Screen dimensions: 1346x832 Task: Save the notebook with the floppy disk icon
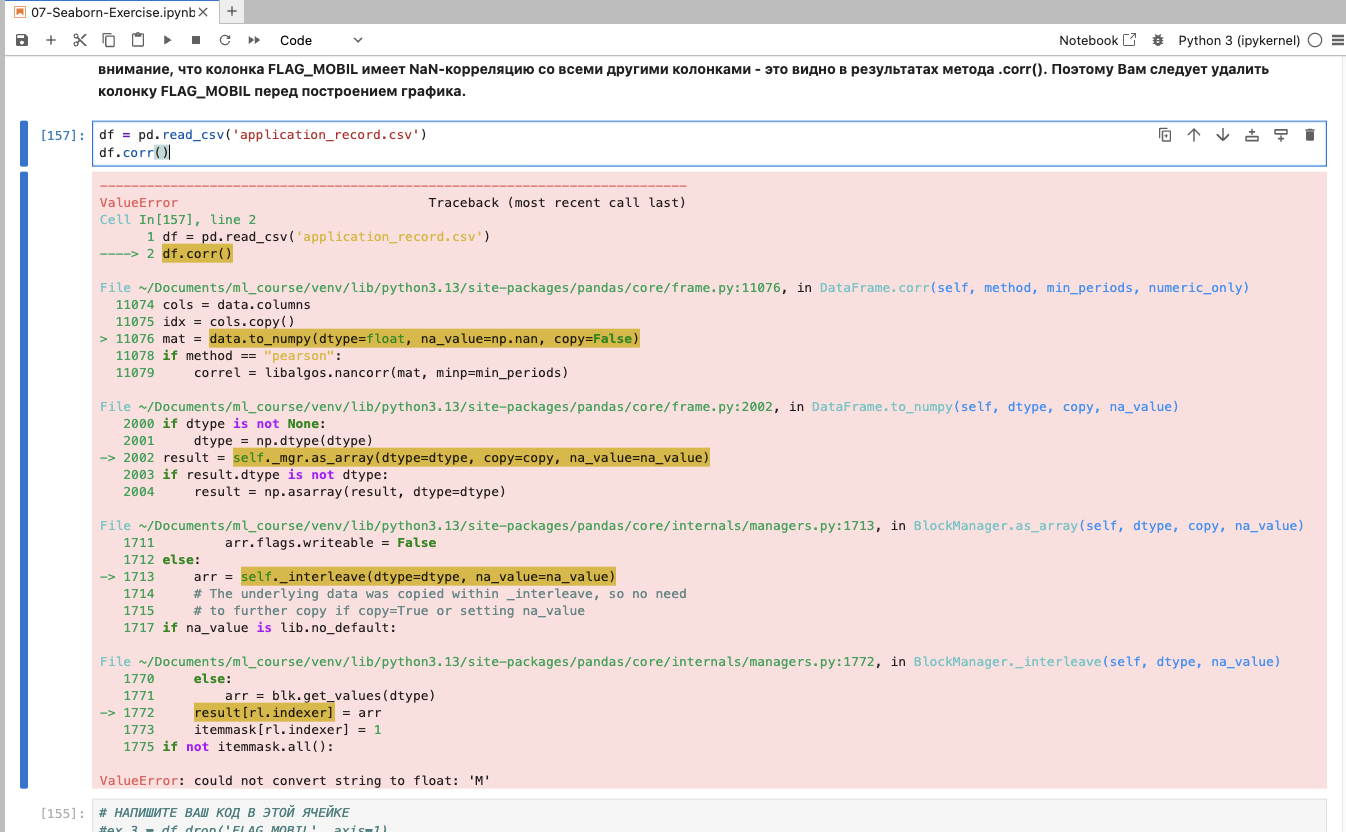pos(22,40)
